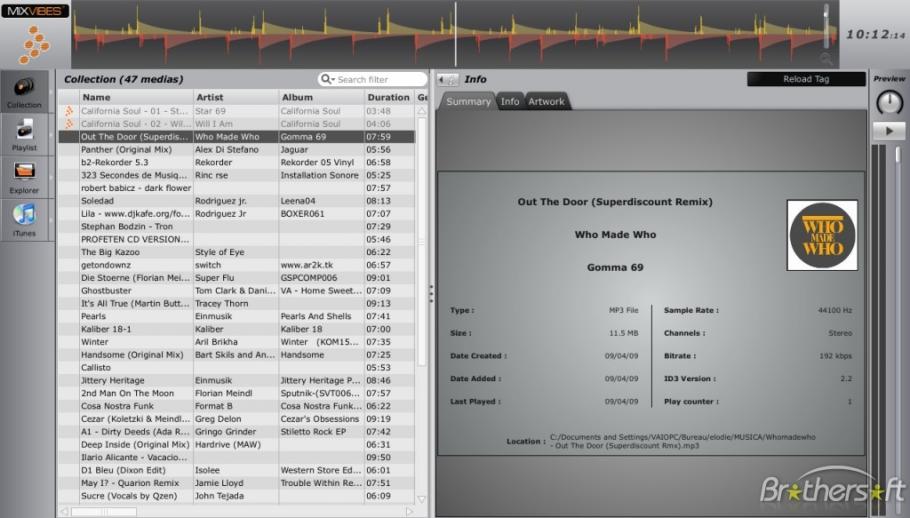Select track Pearls
The image size is (910, 518).
coord(237,316)
